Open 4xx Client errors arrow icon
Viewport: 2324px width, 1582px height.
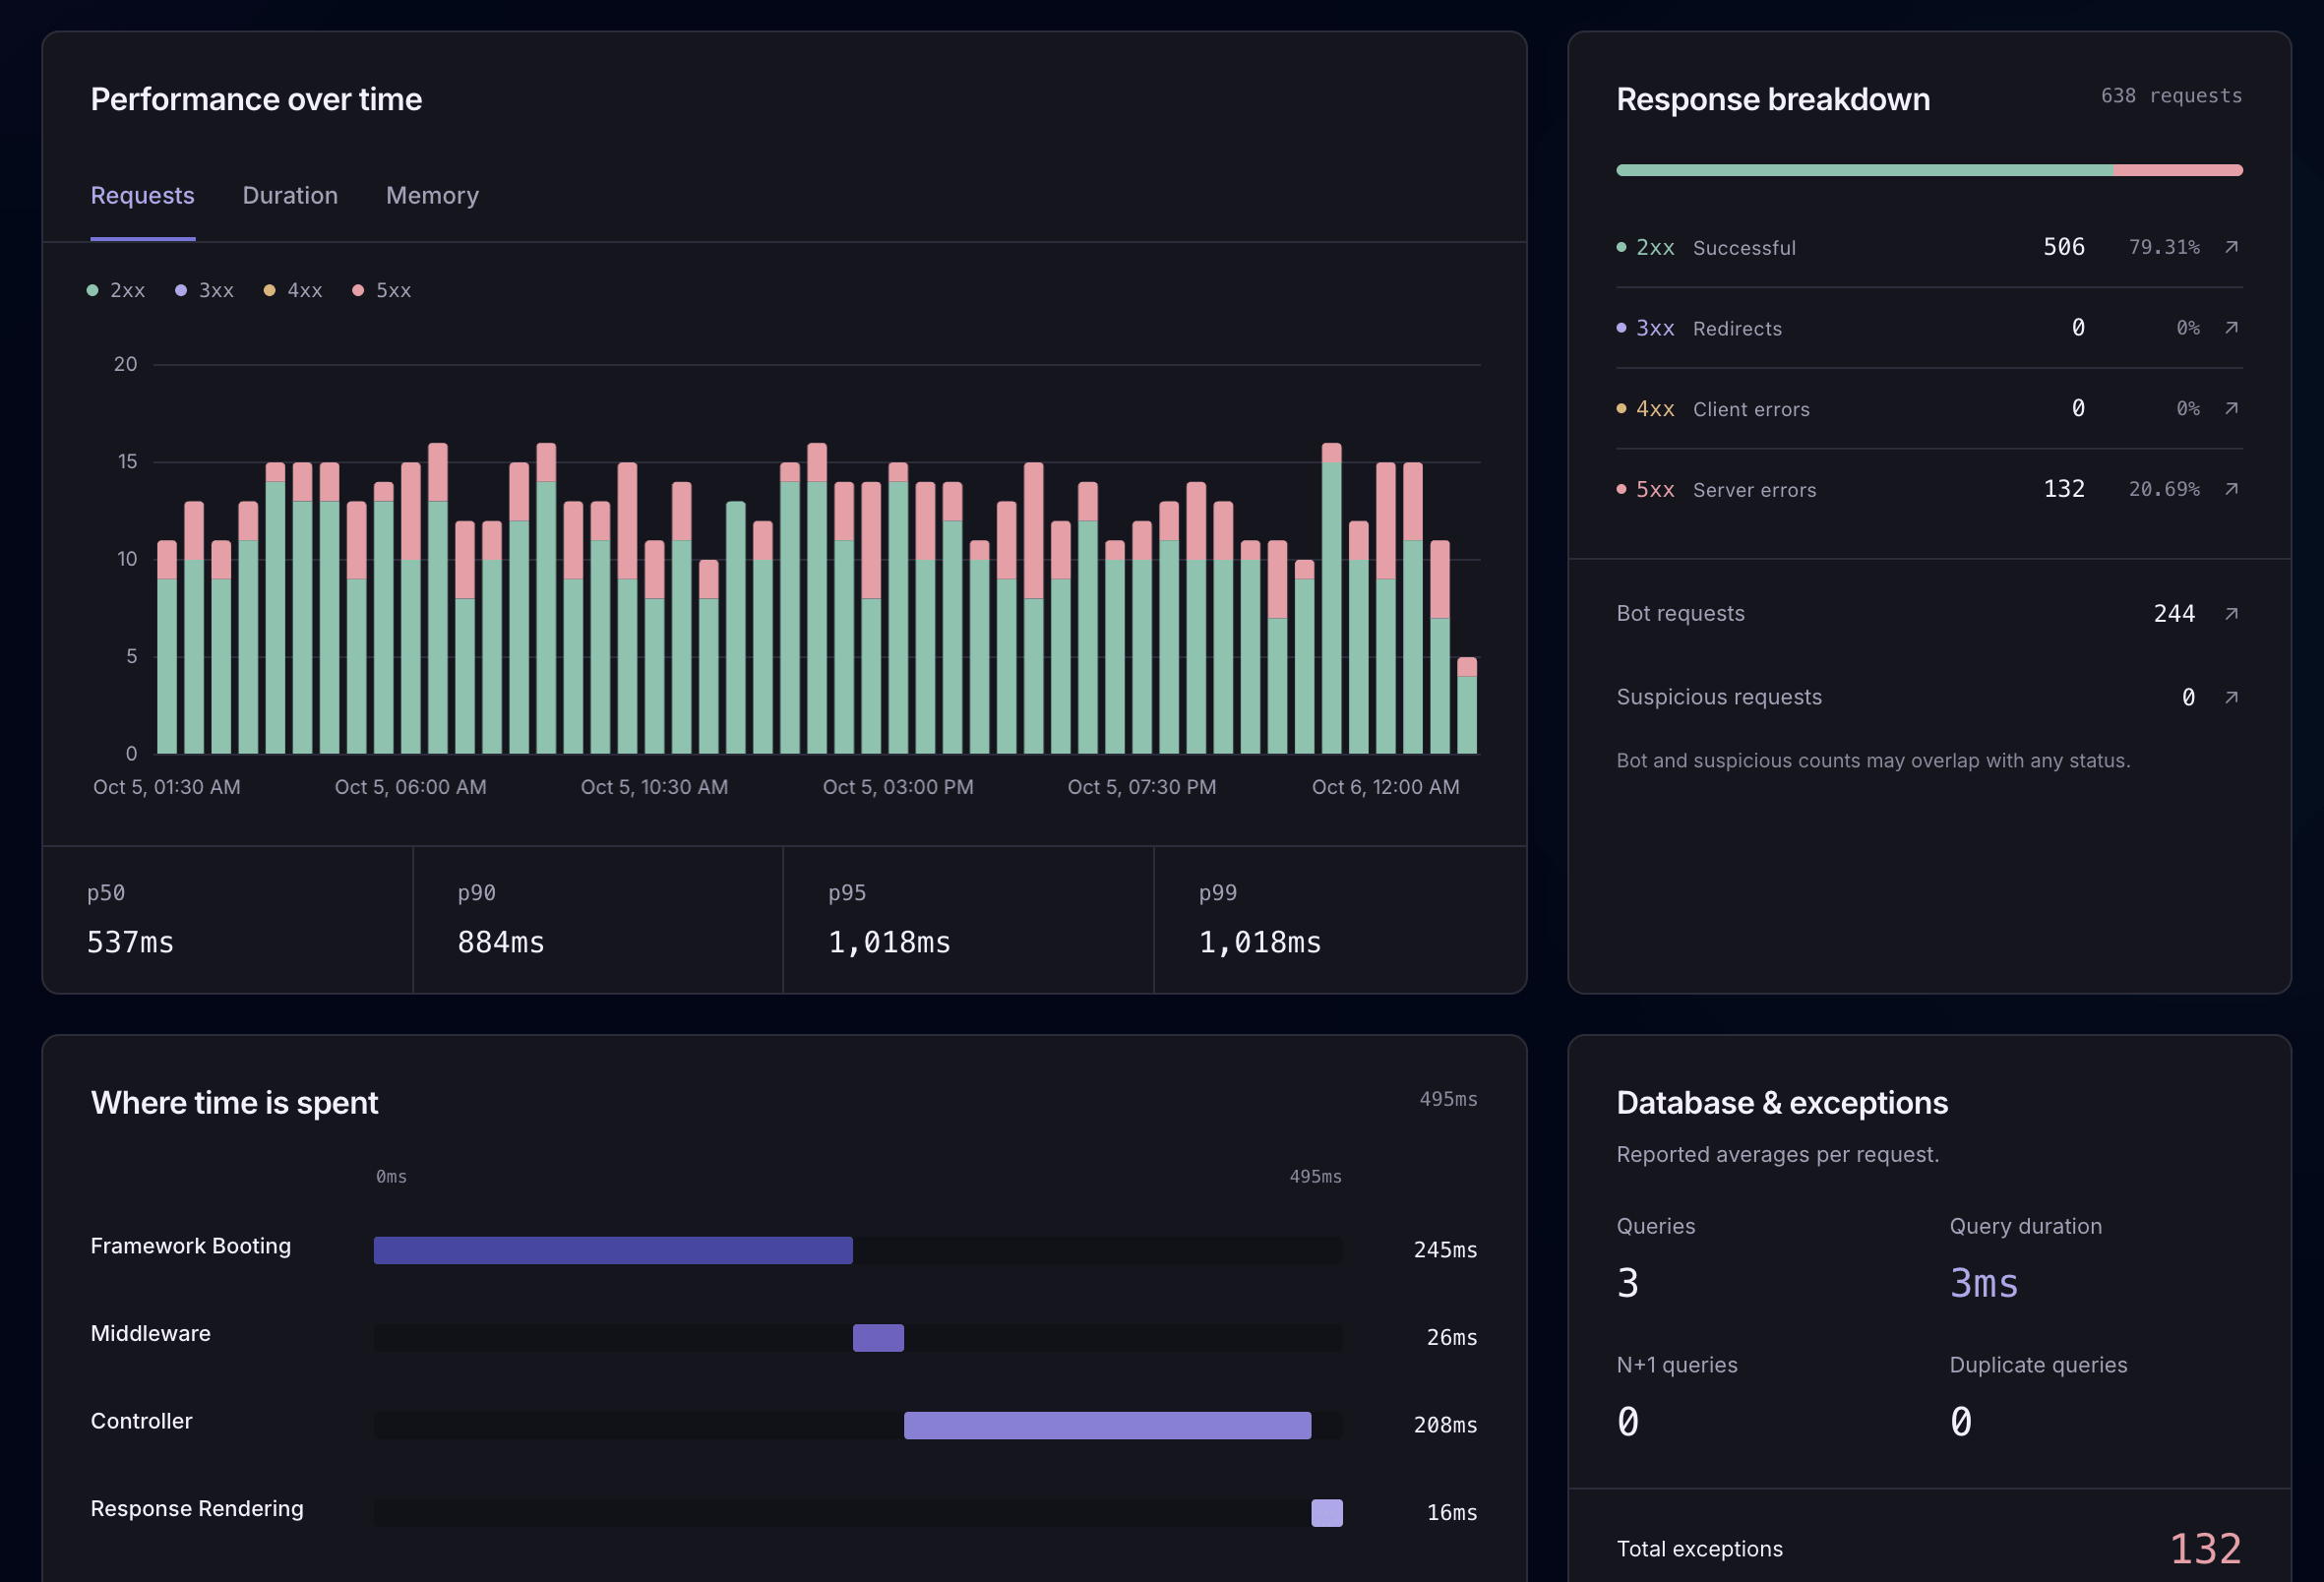2231,408
